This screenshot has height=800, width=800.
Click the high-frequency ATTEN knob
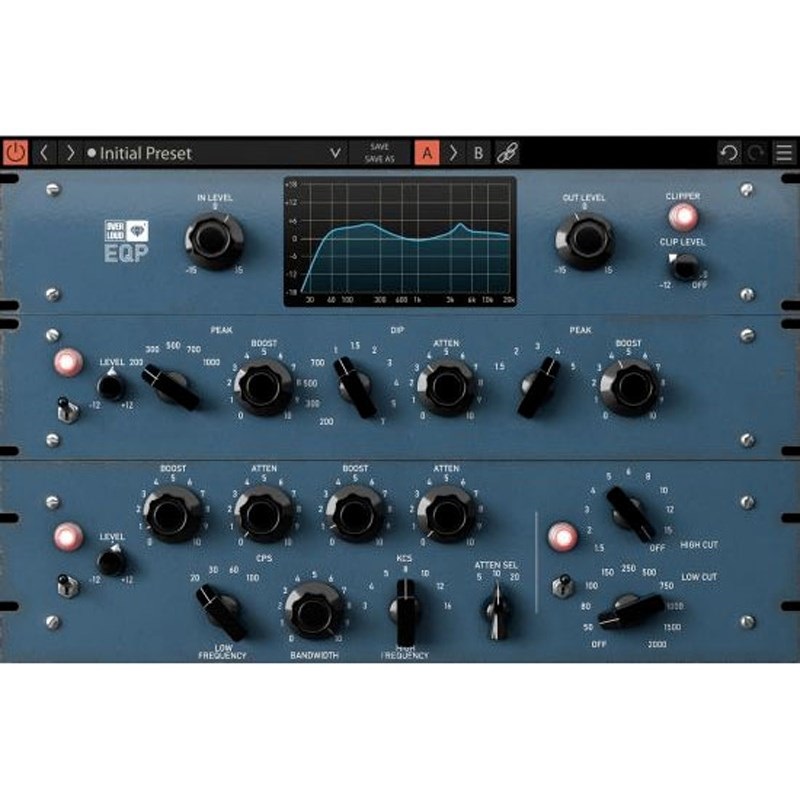click(446, 514)
